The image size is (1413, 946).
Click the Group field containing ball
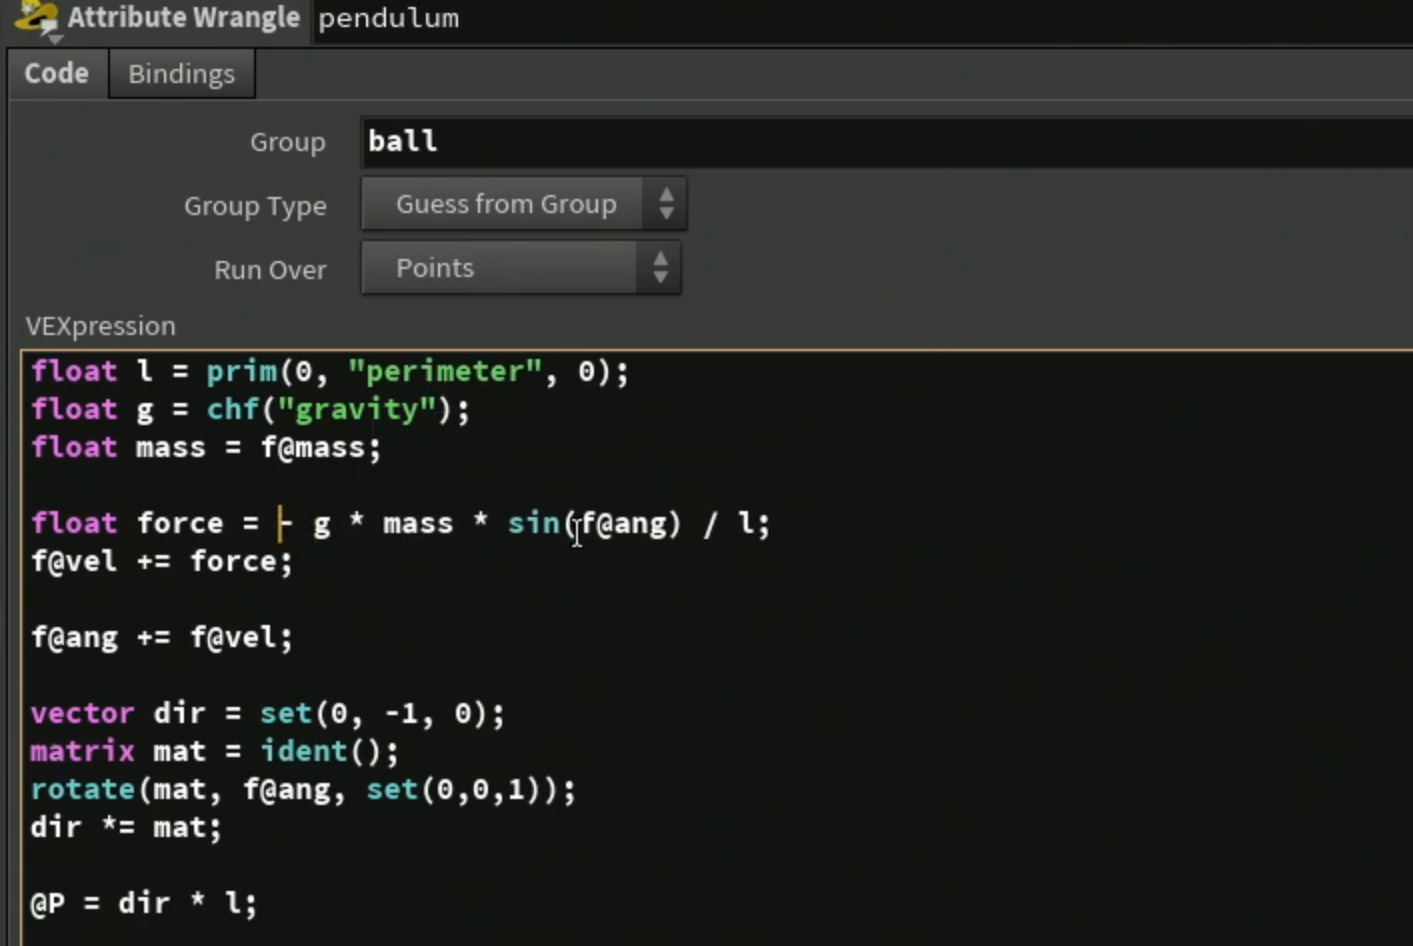[x=887, y=142]
